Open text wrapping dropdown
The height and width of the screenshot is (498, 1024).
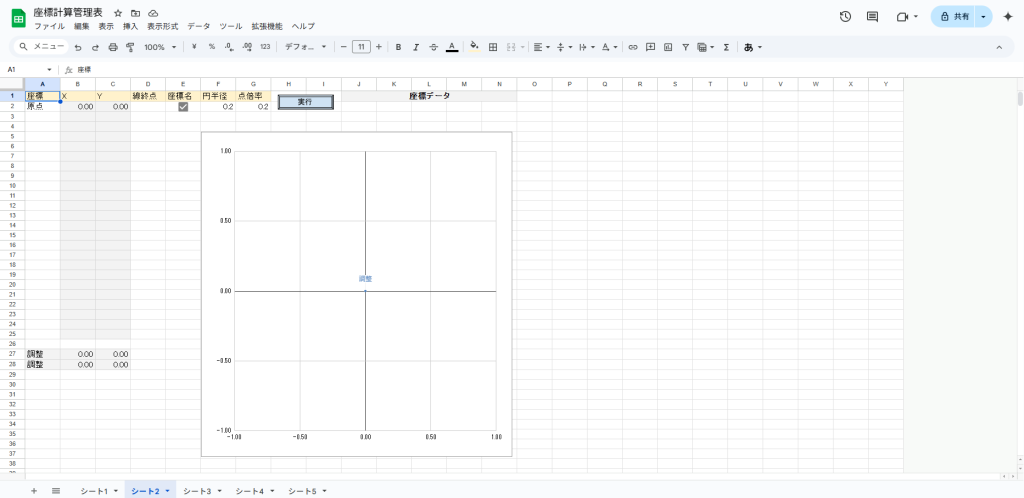click(586, 47)
